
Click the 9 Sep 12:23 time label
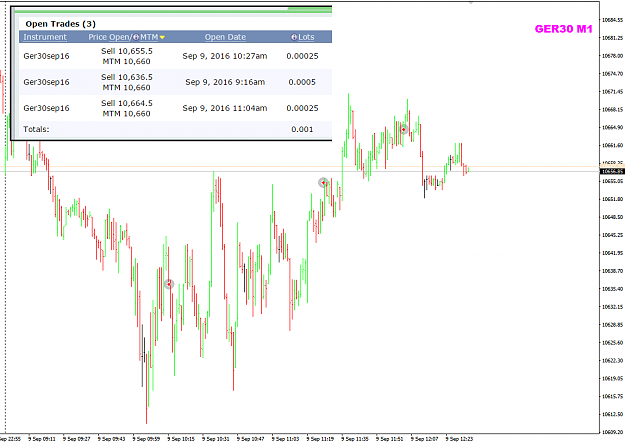pos(459,439)
